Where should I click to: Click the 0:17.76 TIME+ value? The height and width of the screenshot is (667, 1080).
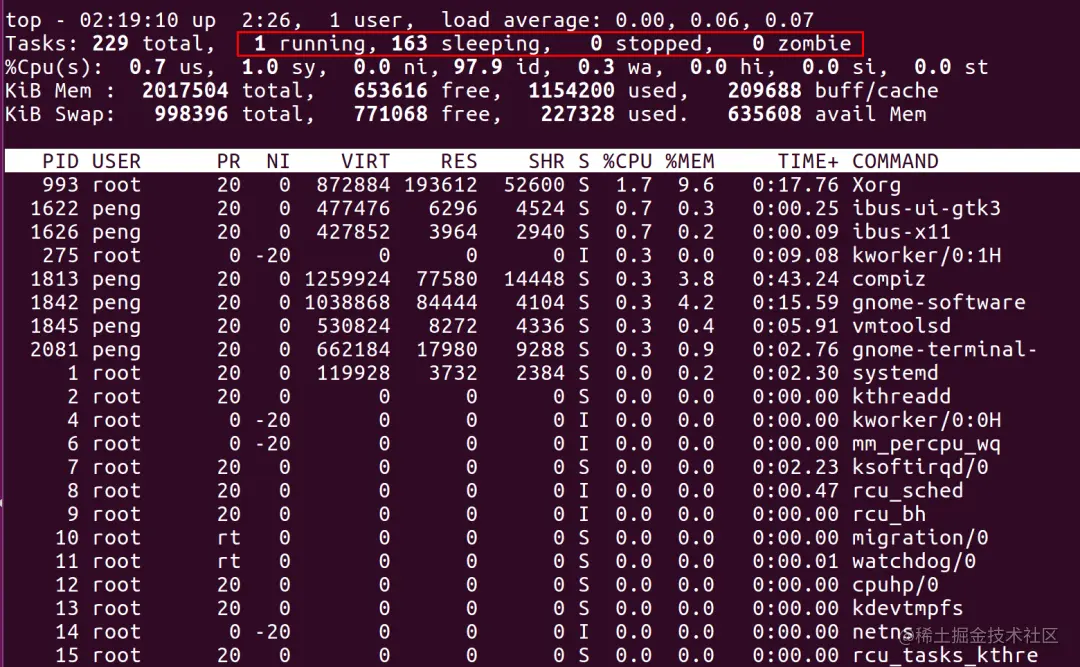click(x=796, y=185)
